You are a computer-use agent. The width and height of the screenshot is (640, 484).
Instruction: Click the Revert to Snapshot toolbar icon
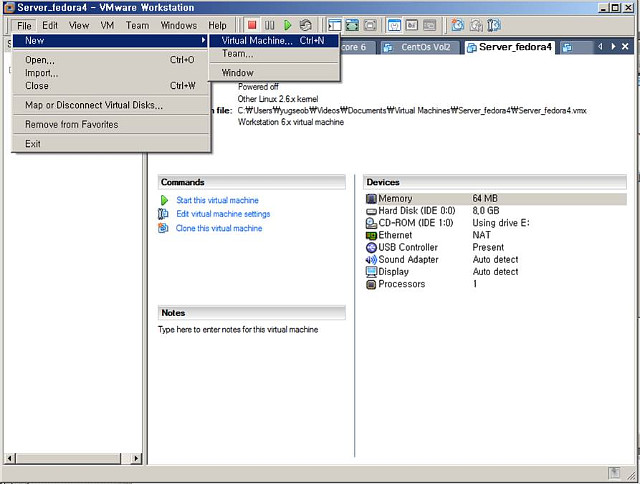click(x=476, y=25)
